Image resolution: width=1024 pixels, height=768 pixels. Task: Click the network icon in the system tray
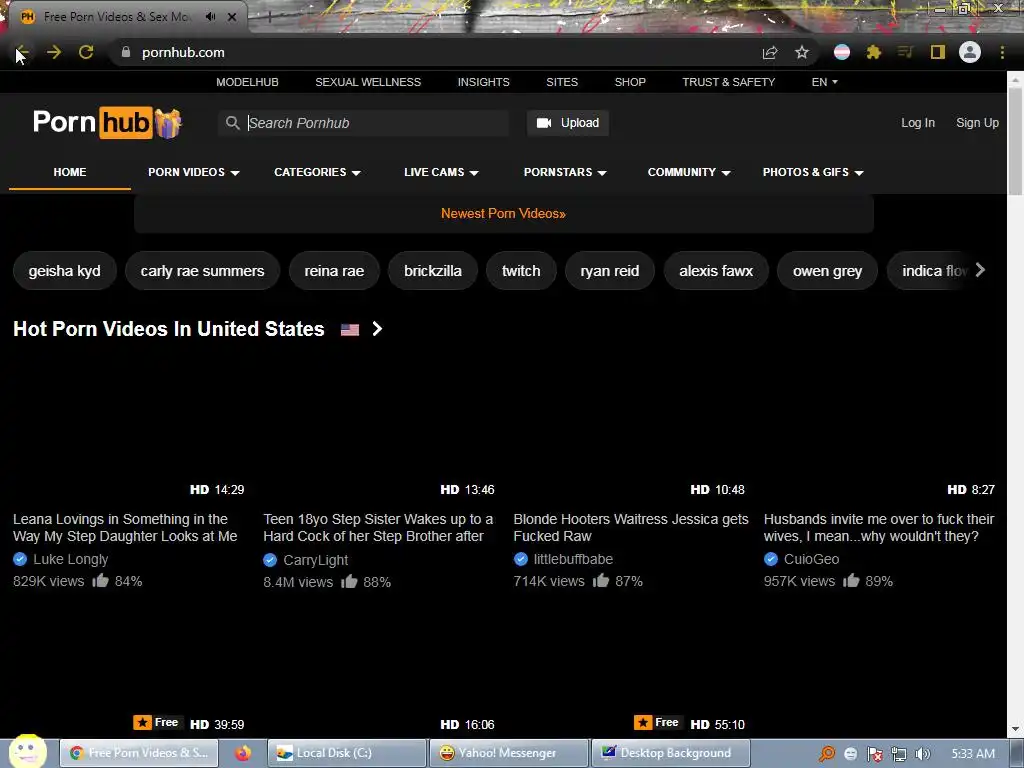[899, 754]
